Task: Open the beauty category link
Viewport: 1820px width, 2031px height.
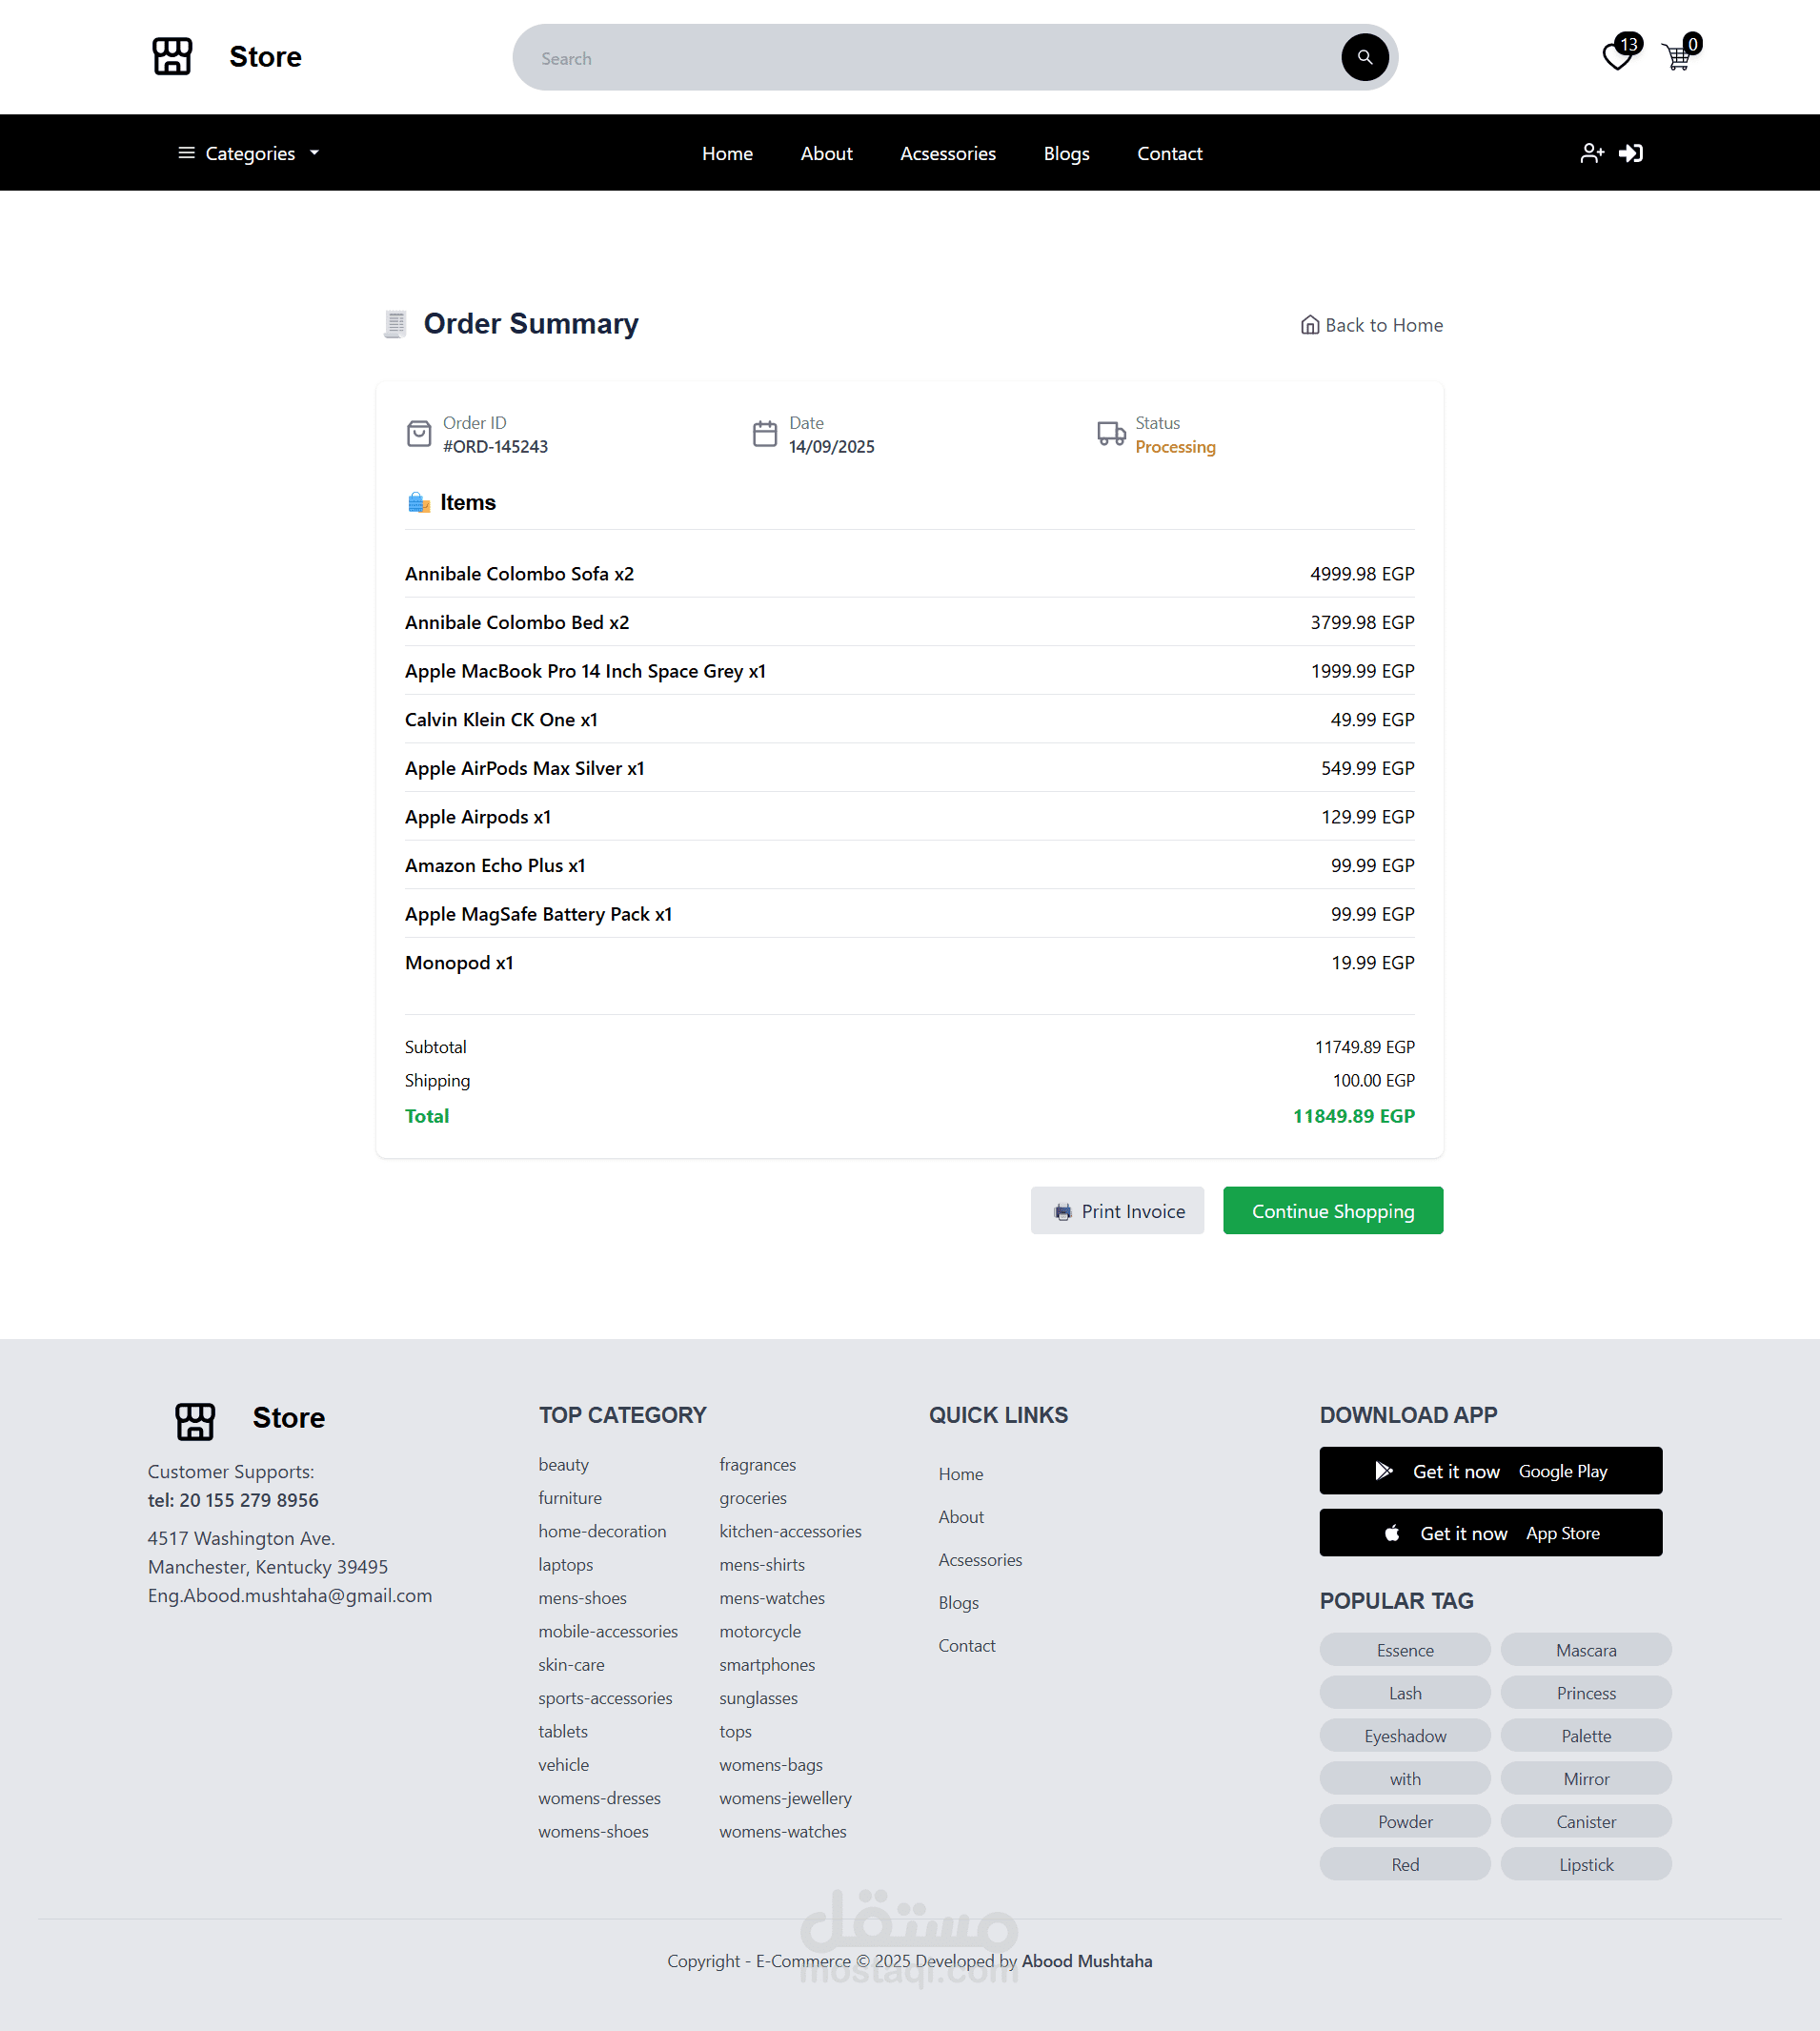Action: pos(563,1464)
